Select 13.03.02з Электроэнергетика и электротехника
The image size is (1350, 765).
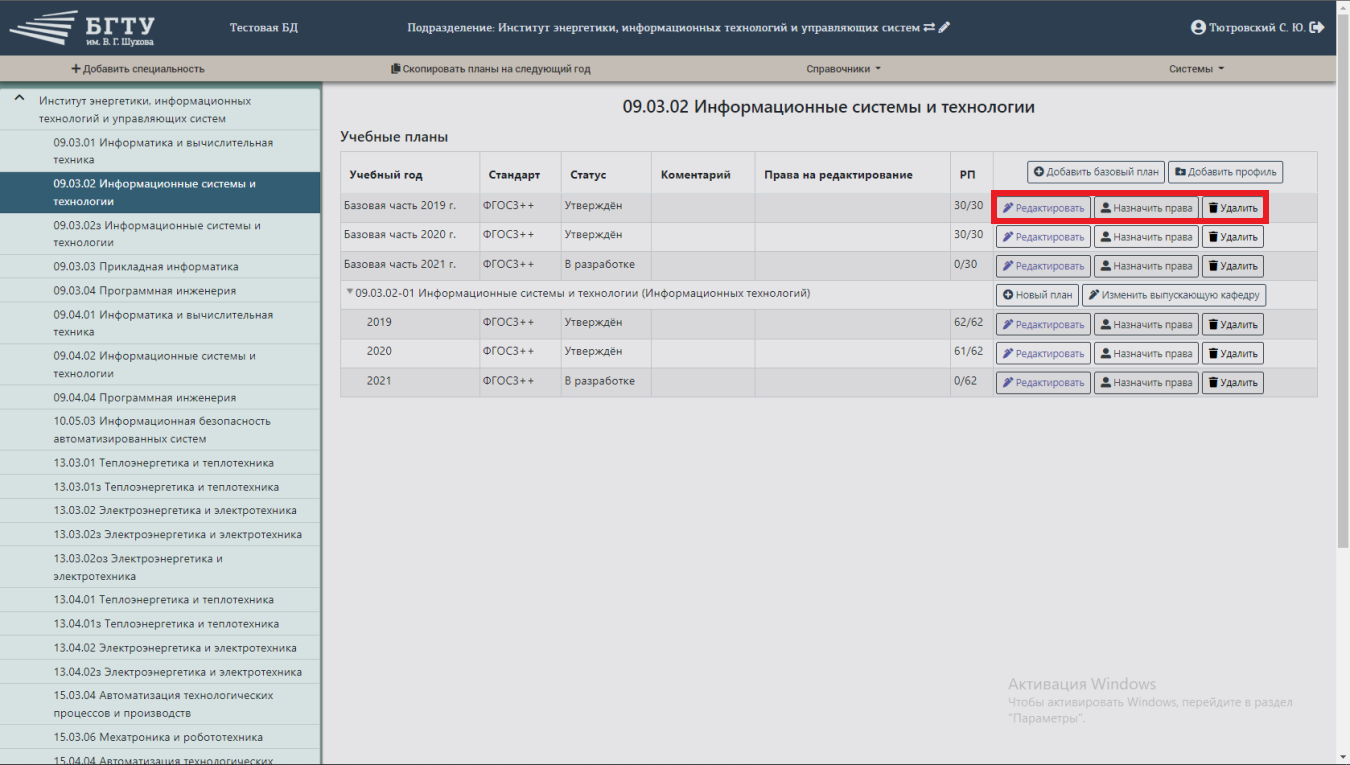[x=160, y=534]
